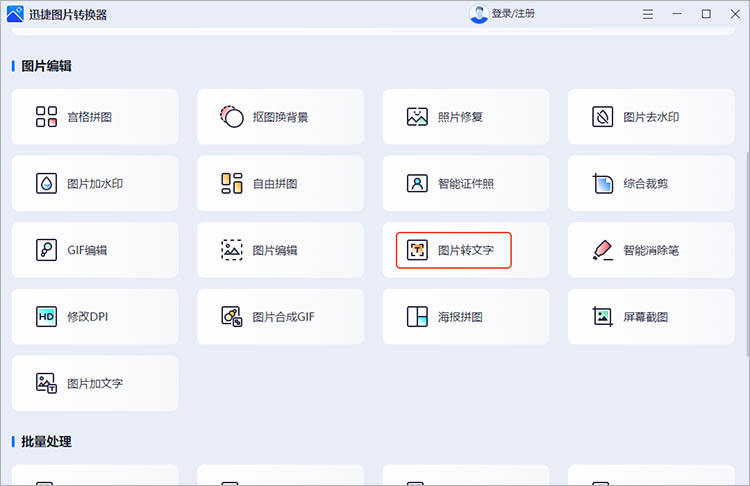Viewport: 750px width, 486px height.
Task: Click the 登录/注册 login link
Action: (x=513, y=13)
